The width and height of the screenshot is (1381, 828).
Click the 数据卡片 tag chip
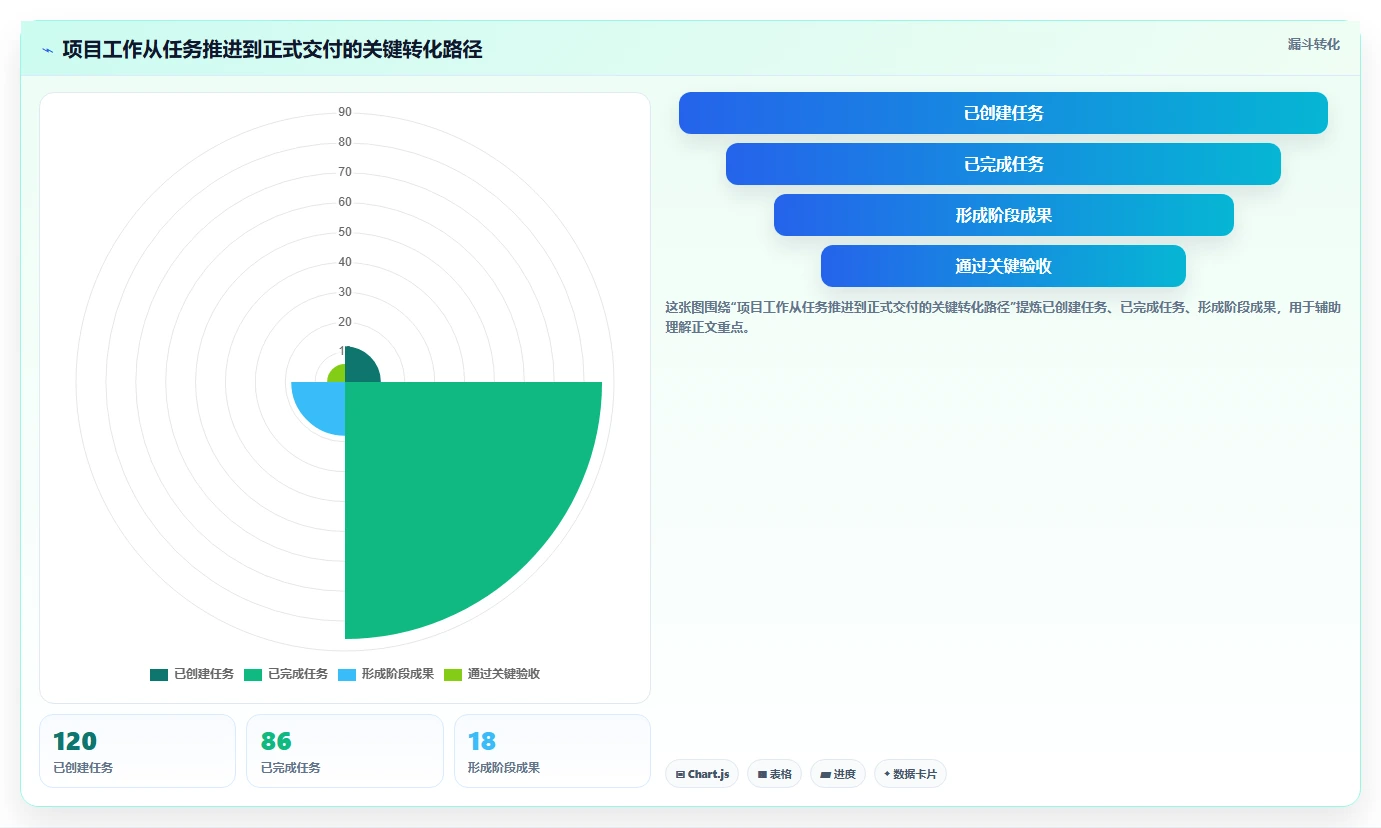[910, 774]
